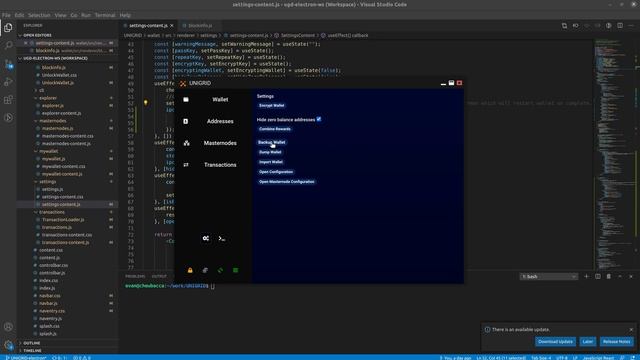Screen dimensions: 640x360
Task: Add a new terminal with plus icon
Action: tap(587, 276)
